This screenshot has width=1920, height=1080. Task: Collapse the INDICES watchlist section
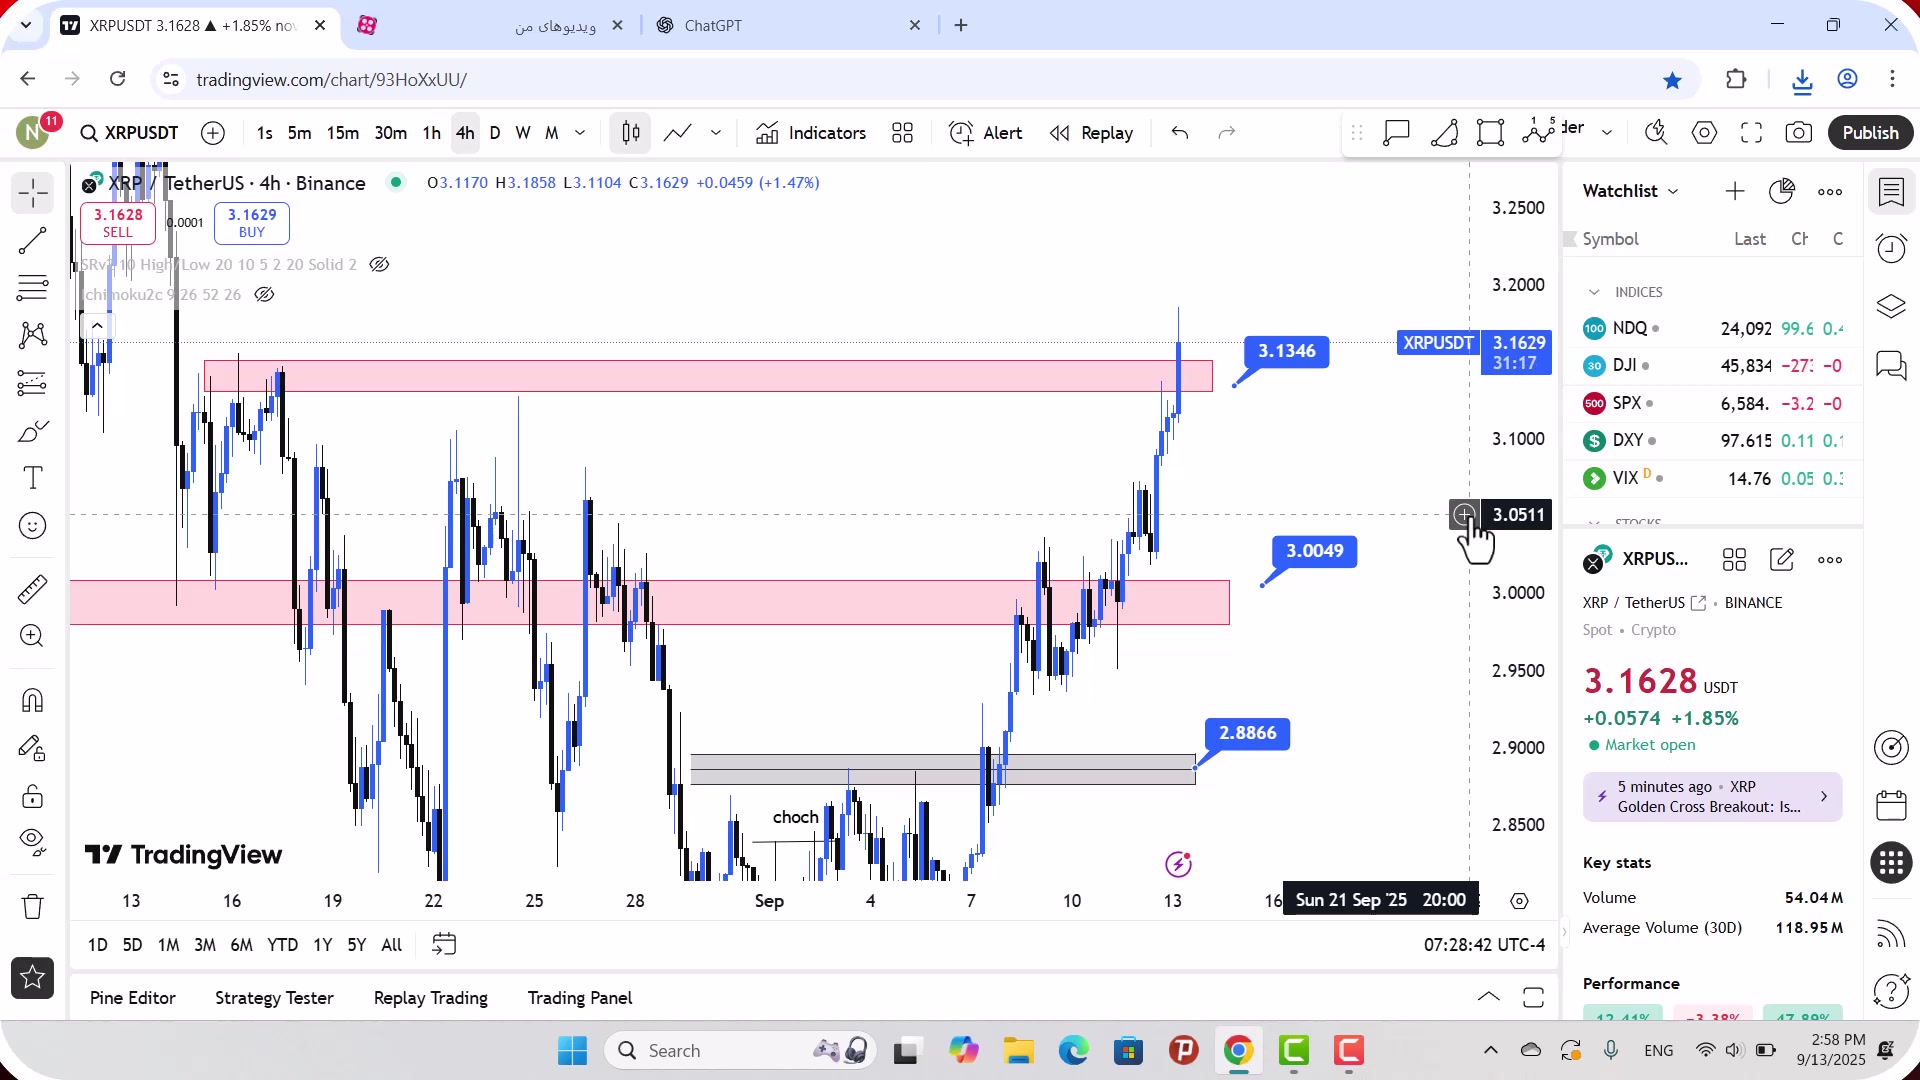click(1594, 292)
